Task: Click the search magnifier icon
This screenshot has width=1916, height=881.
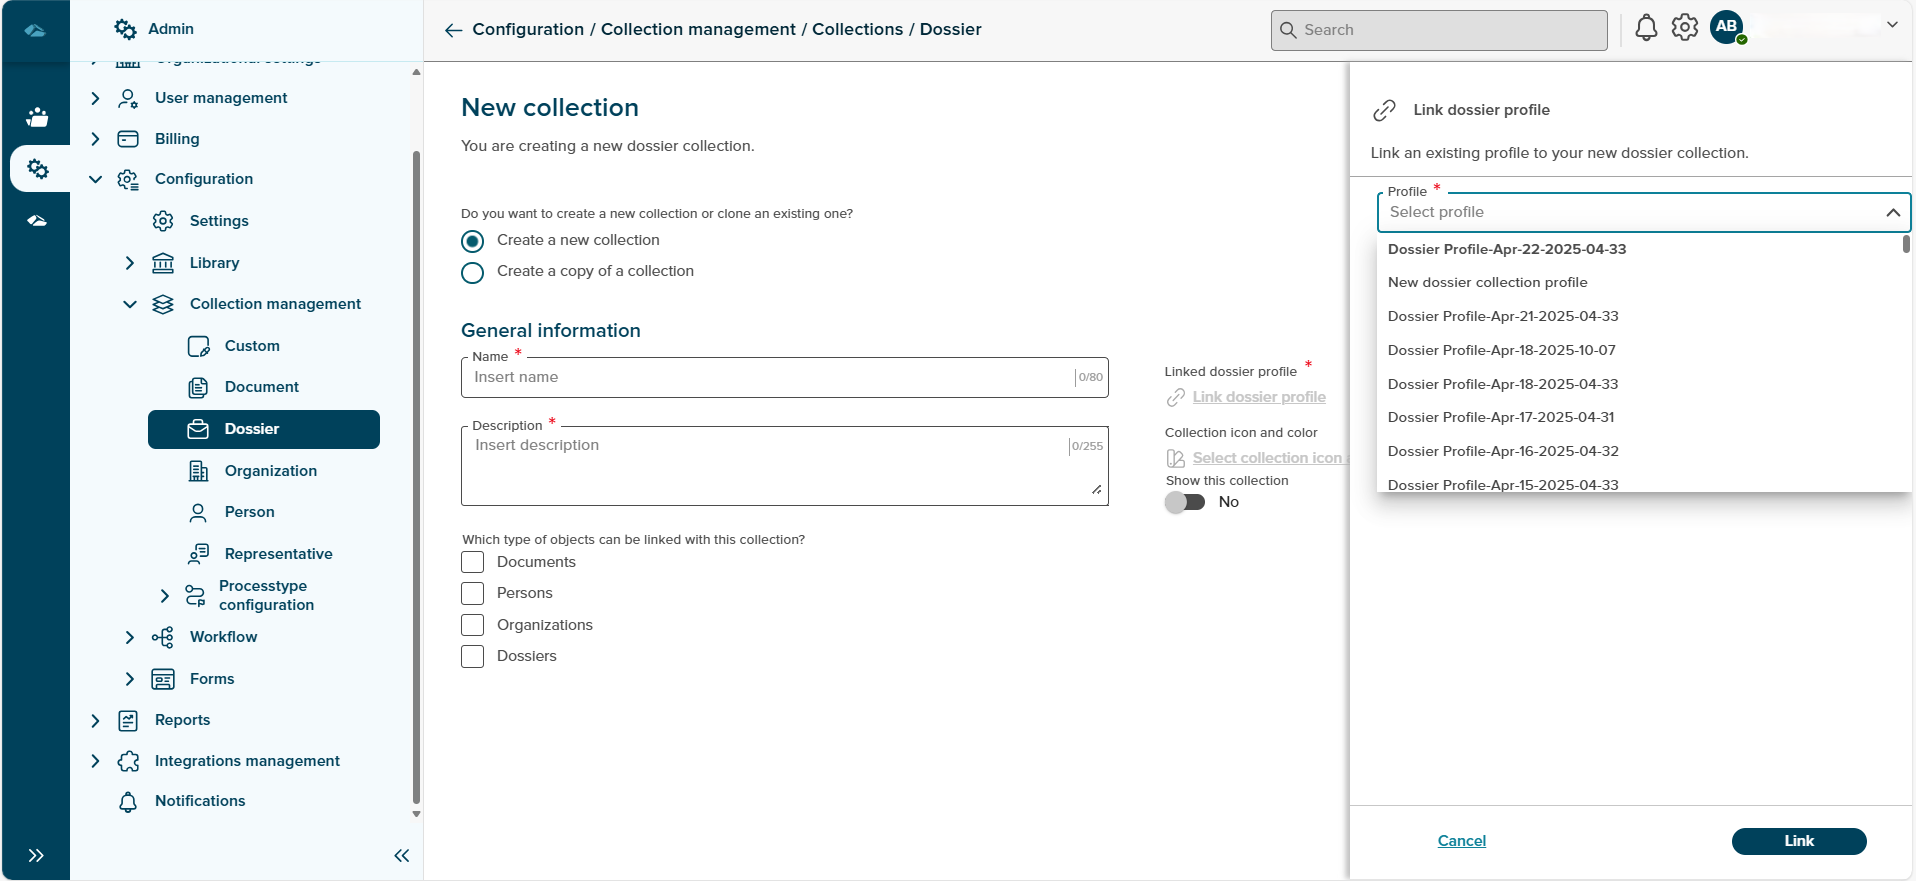Action: click(1289, 30)
